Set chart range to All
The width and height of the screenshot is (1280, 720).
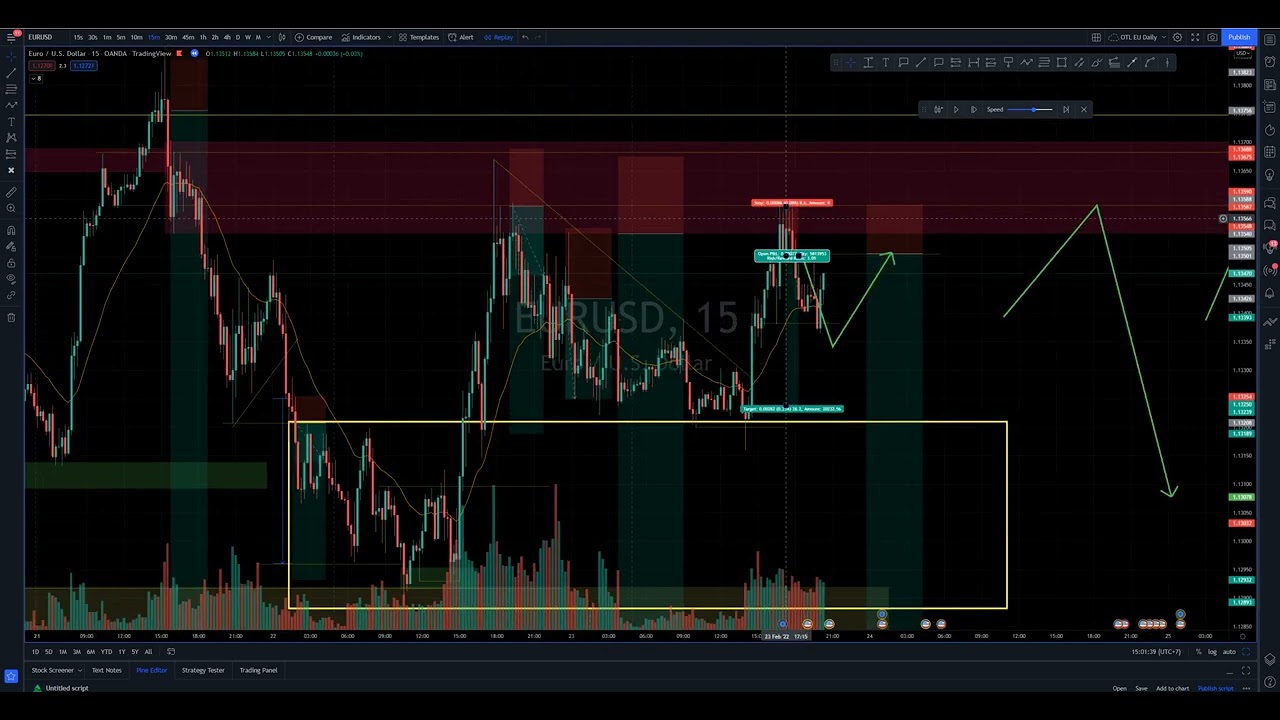click(x=148, y=652)
